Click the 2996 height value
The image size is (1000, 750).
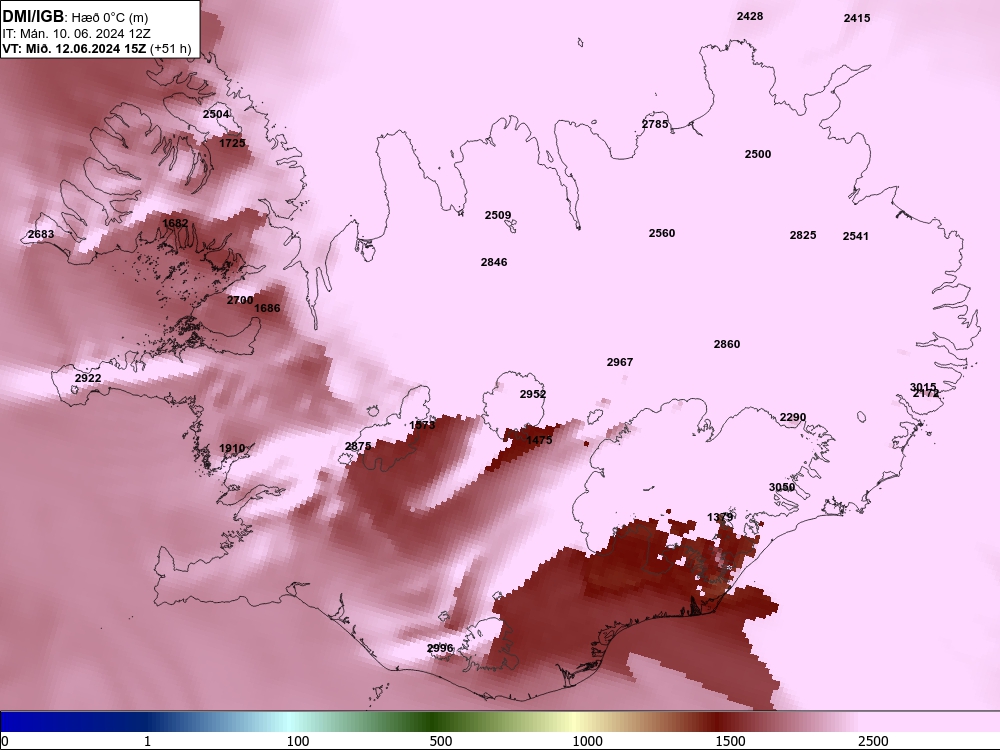[x=439, y=648]
